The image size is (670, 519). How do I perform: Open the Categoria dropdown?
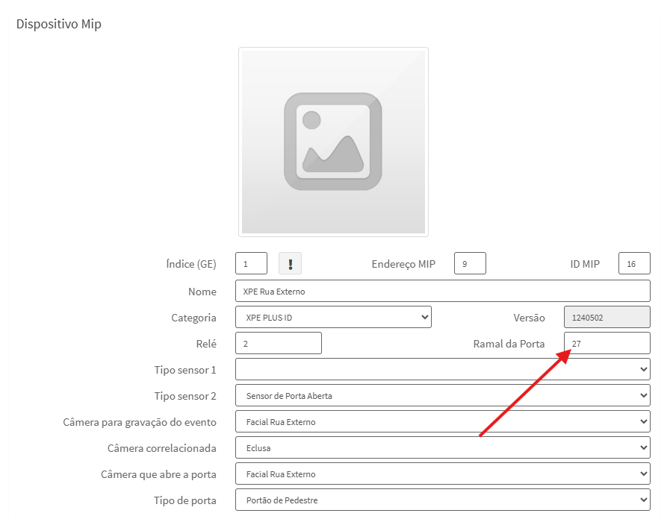pos(333,317)
